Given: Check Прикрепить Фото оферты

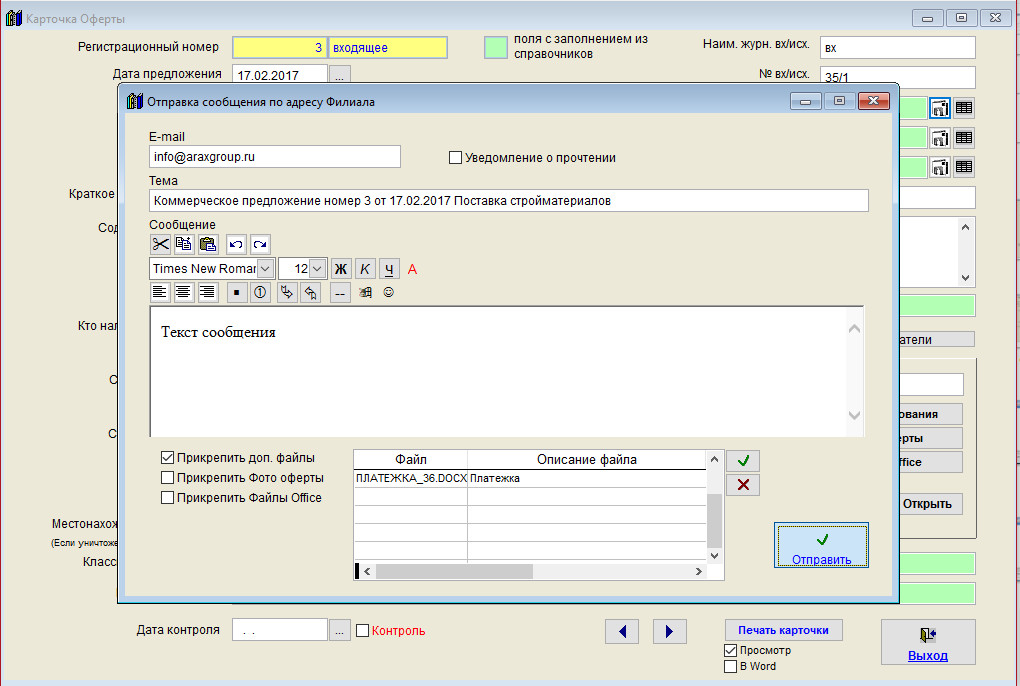Looking at the screenshot, I should point(168,478).
